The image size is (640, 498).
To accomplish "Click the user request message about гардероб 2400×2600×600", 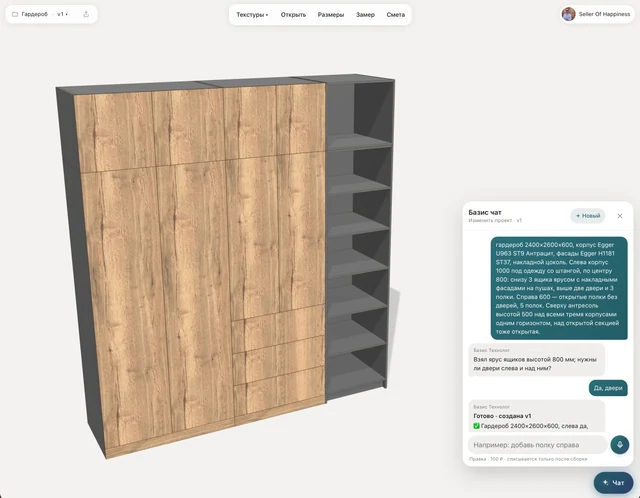I will click(x=559, y=288).
